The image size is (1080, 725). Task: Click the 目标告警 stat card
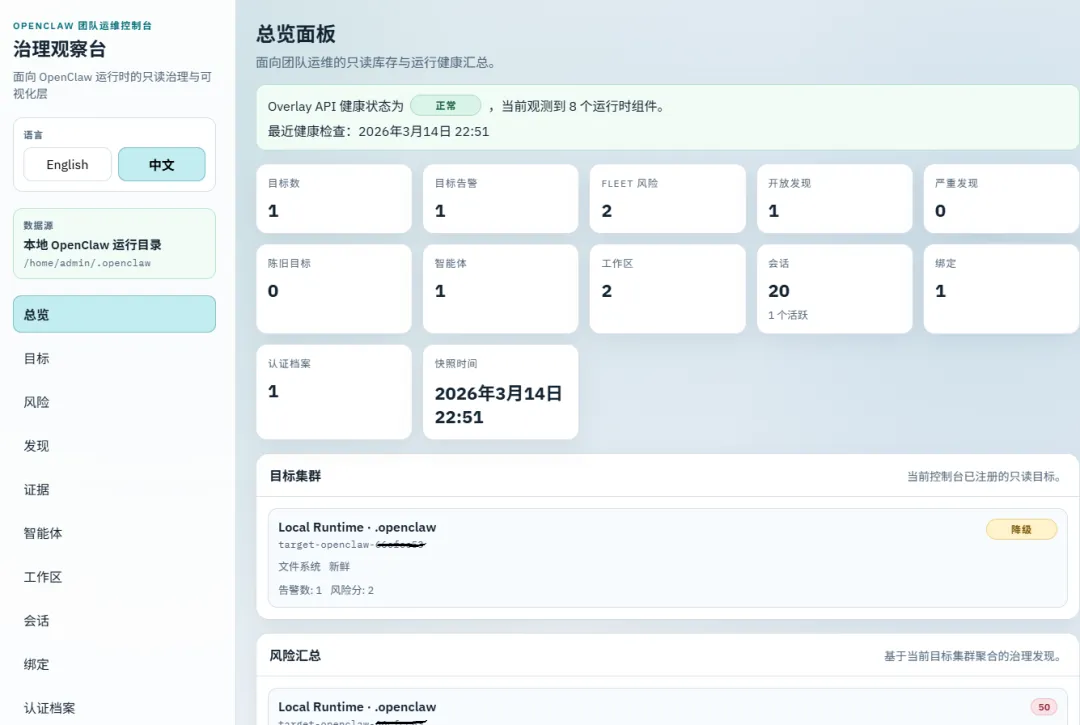coord(501,198)
